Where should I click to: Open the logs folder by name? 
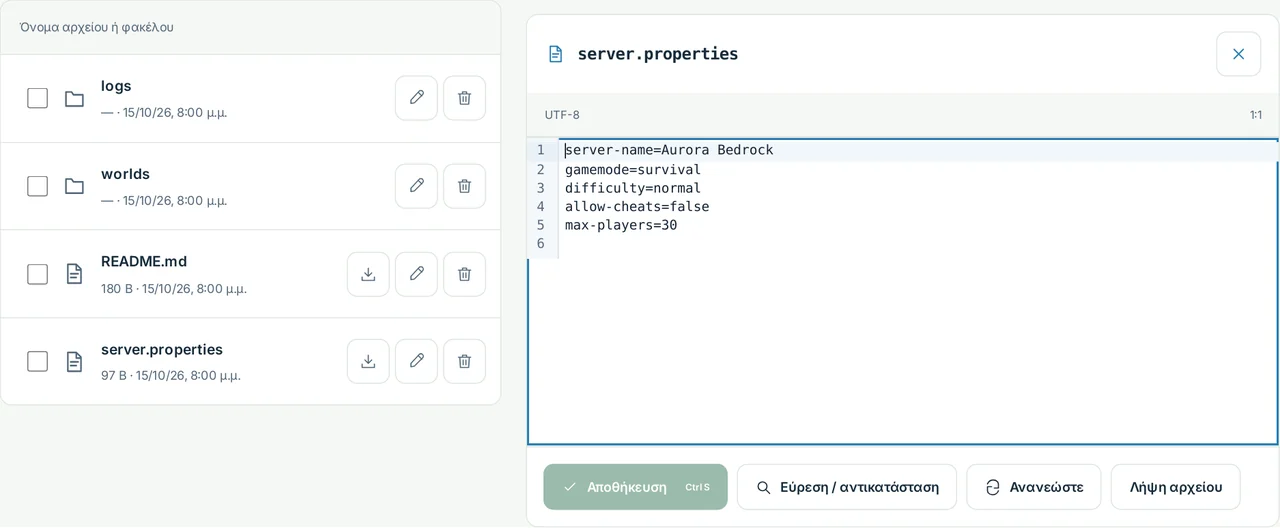(x=116, y=86)
